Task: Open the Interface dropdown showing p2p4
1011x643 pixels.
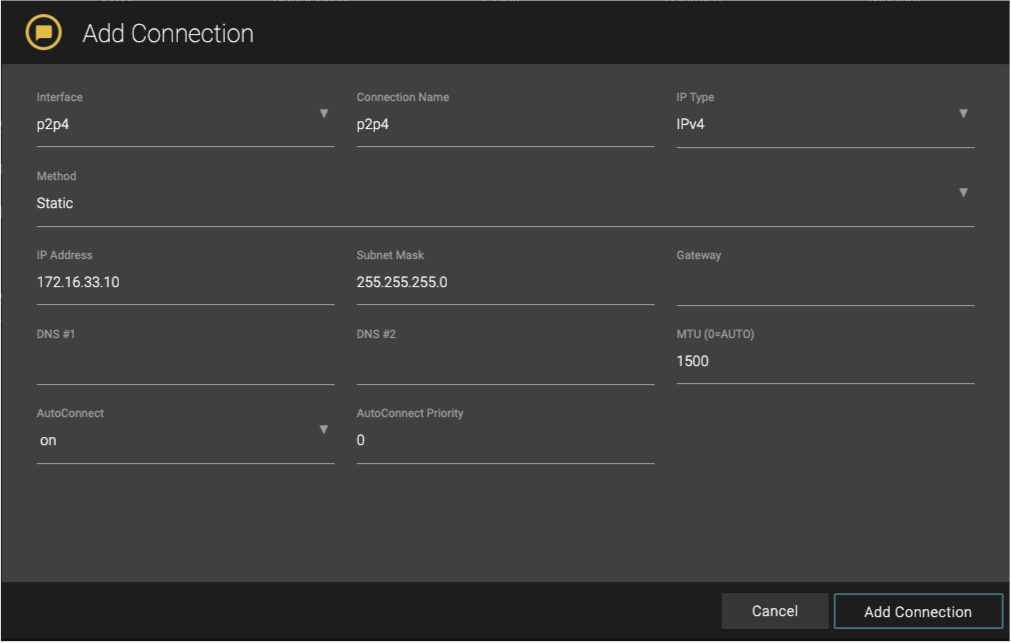Action: [185, 124]
